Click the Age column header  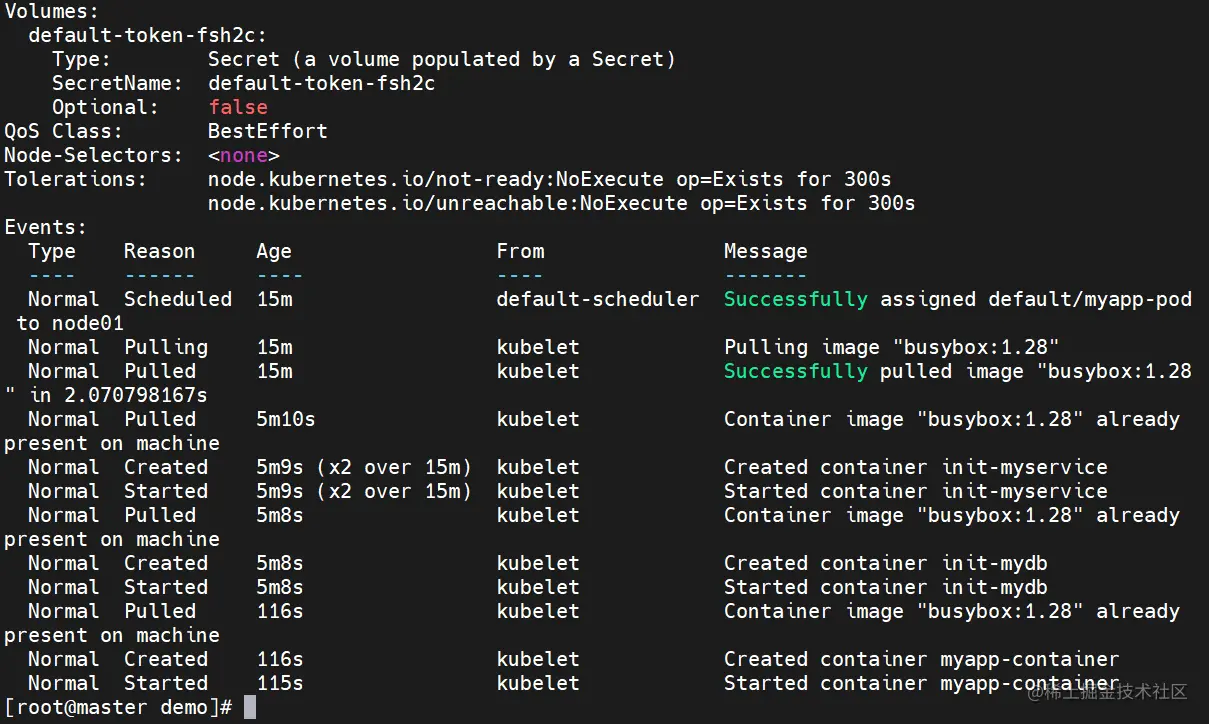click(x=273, y=251)
